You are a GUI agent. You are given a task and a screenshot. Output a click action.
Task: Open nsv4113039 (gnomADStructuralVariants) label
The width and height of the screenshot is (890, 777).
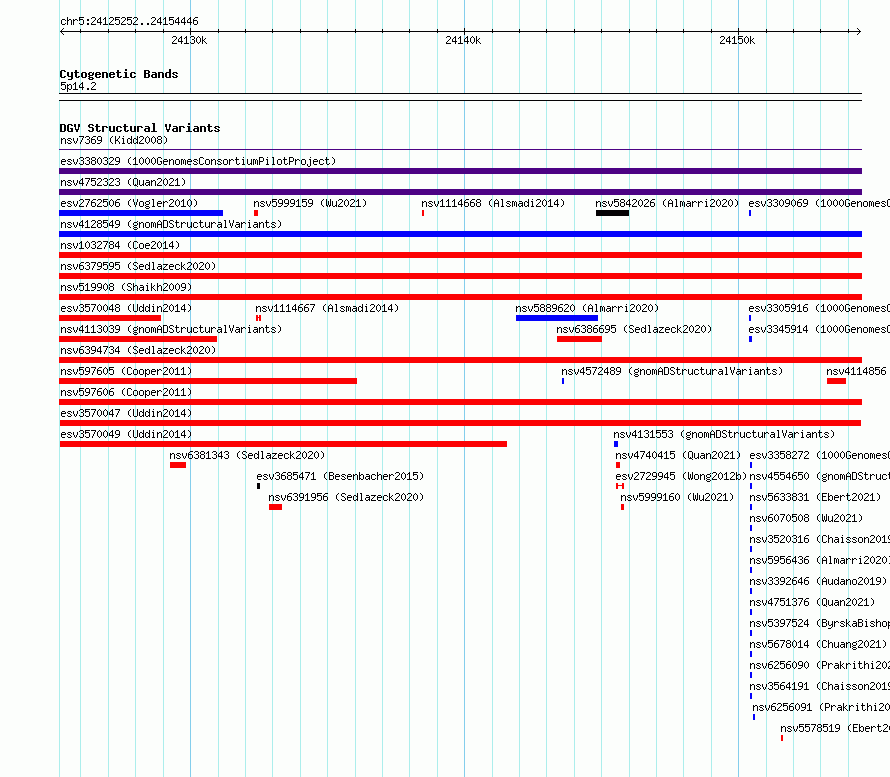pos(171,329)
